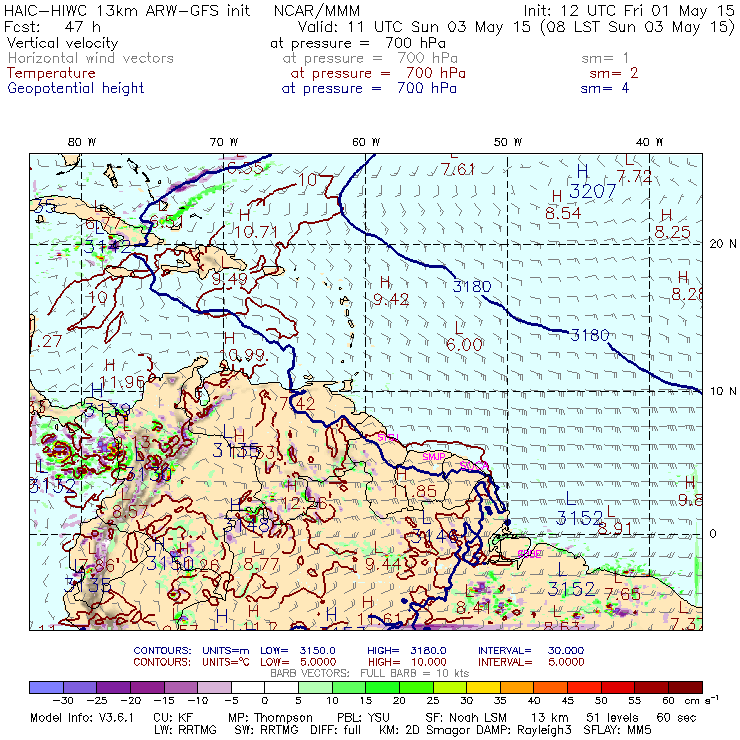
Task: Click the '70 W' longitude label
Action: pyautogui.click(x=224, y=142)
